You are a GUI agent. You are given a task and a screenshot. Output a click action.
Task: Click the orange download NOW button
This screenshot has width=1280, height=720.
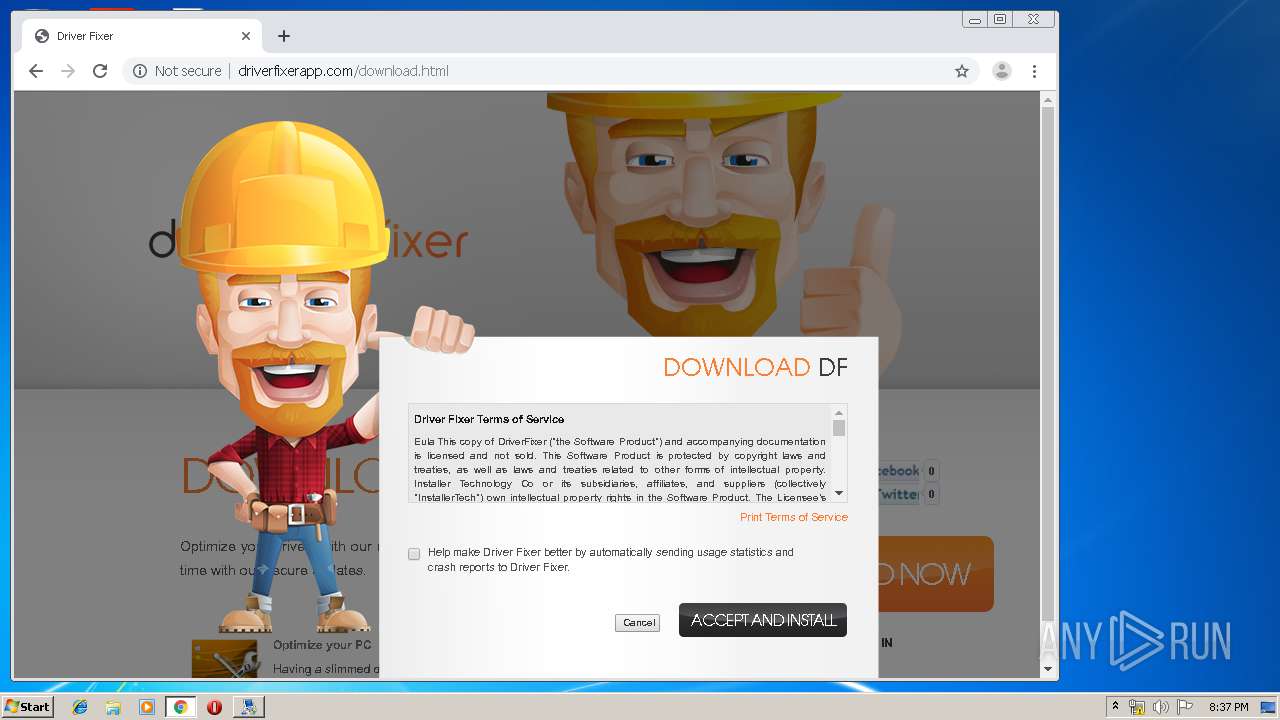click(936, 574)
